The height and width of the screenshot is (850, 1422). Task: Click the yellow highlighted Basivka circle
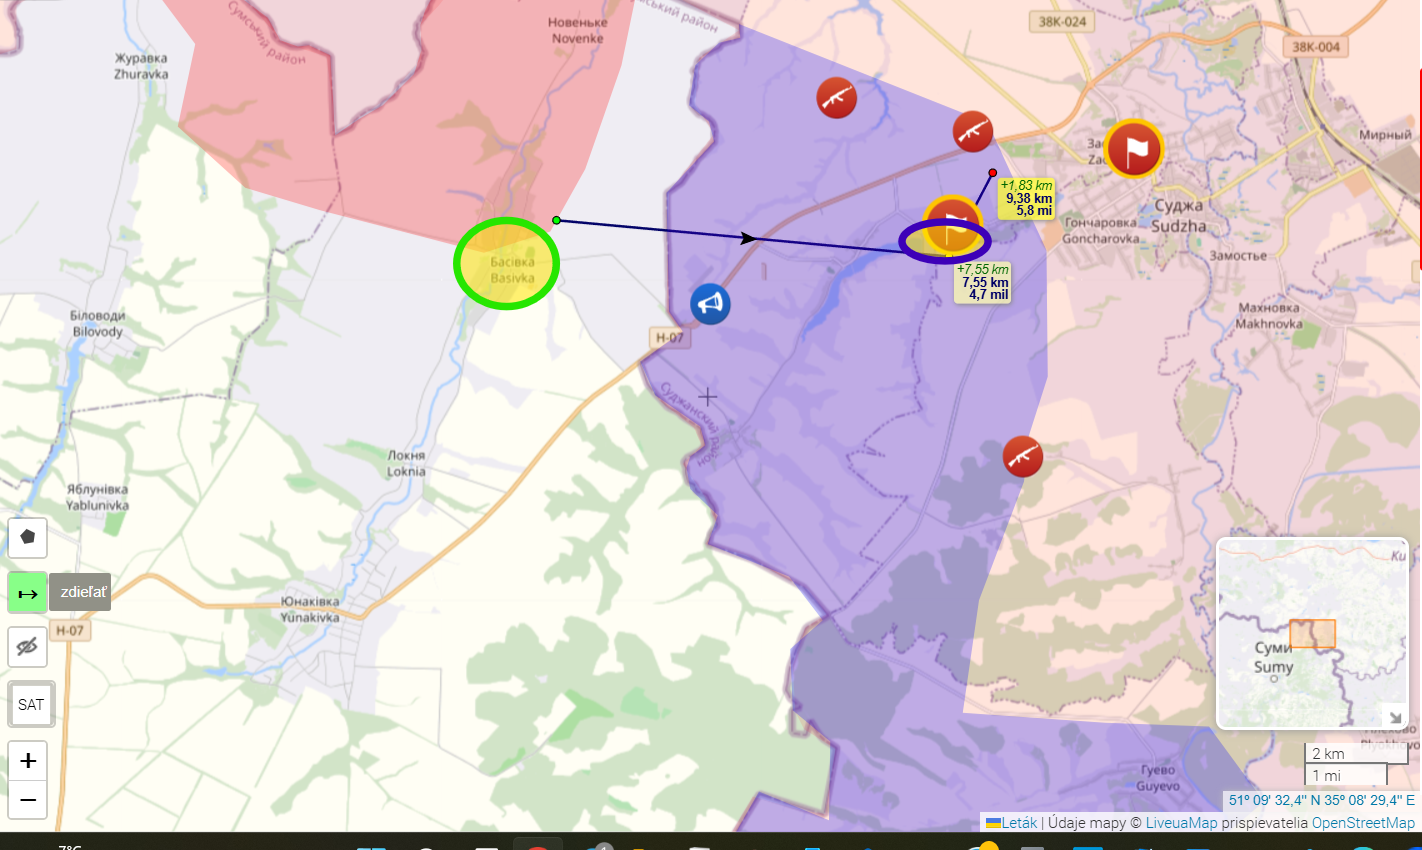coord(506,264)
